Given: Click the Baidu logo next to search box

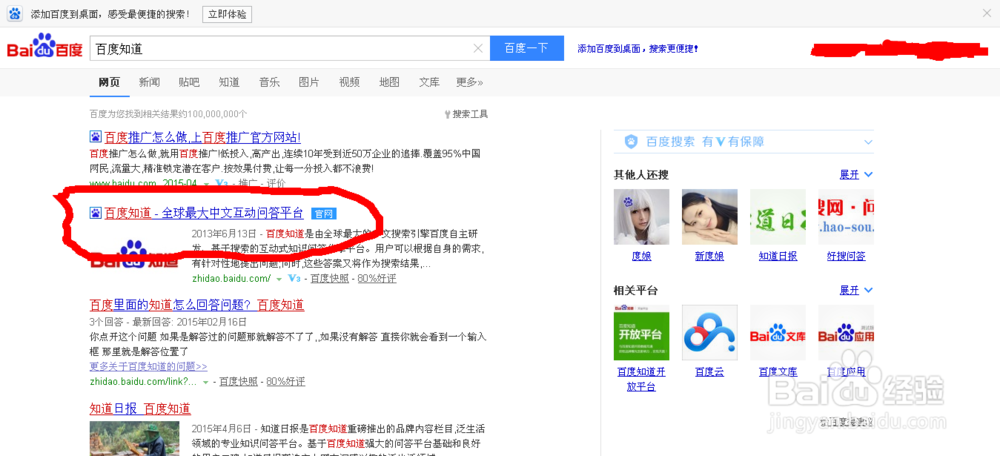Looking at the screenshot, I should pos(44,47).
